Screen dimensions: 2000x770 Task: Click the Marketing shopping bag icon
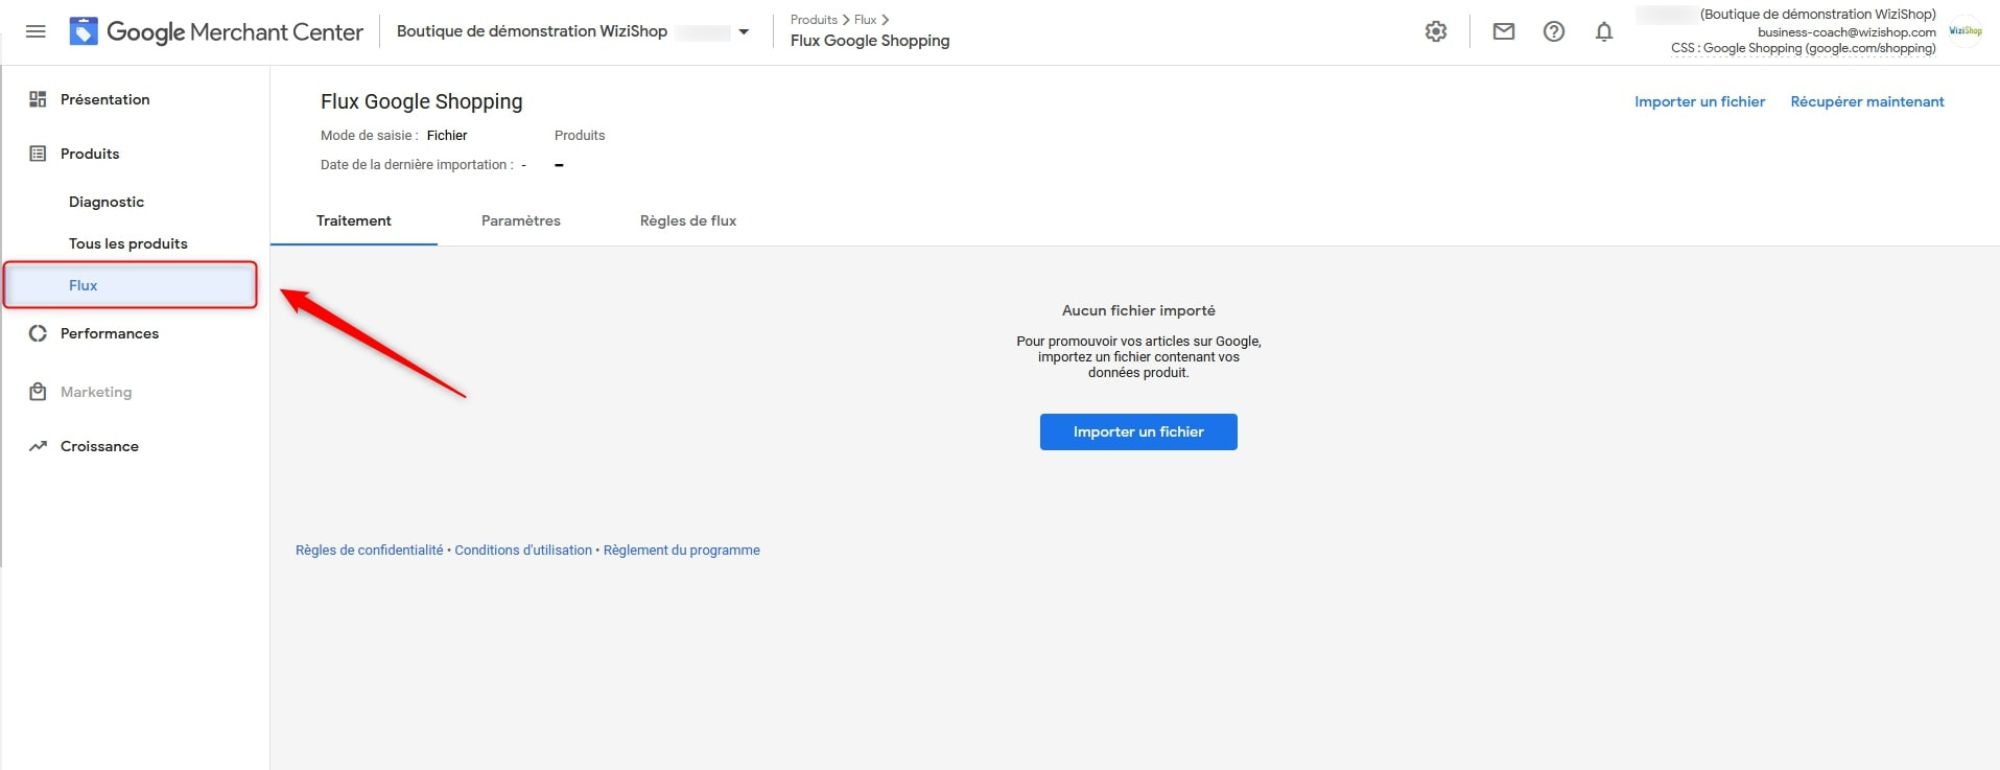38,391
